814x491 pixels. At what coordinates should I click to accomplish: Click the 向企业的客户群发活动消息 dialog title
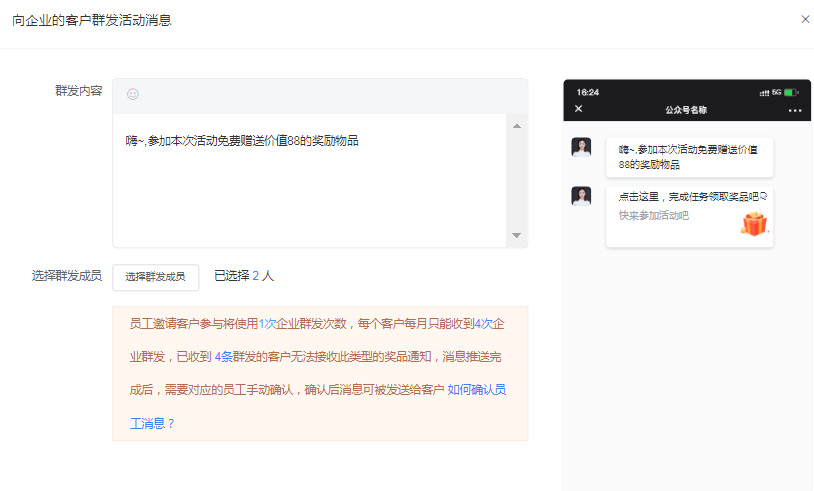click(x=92, y=20)
